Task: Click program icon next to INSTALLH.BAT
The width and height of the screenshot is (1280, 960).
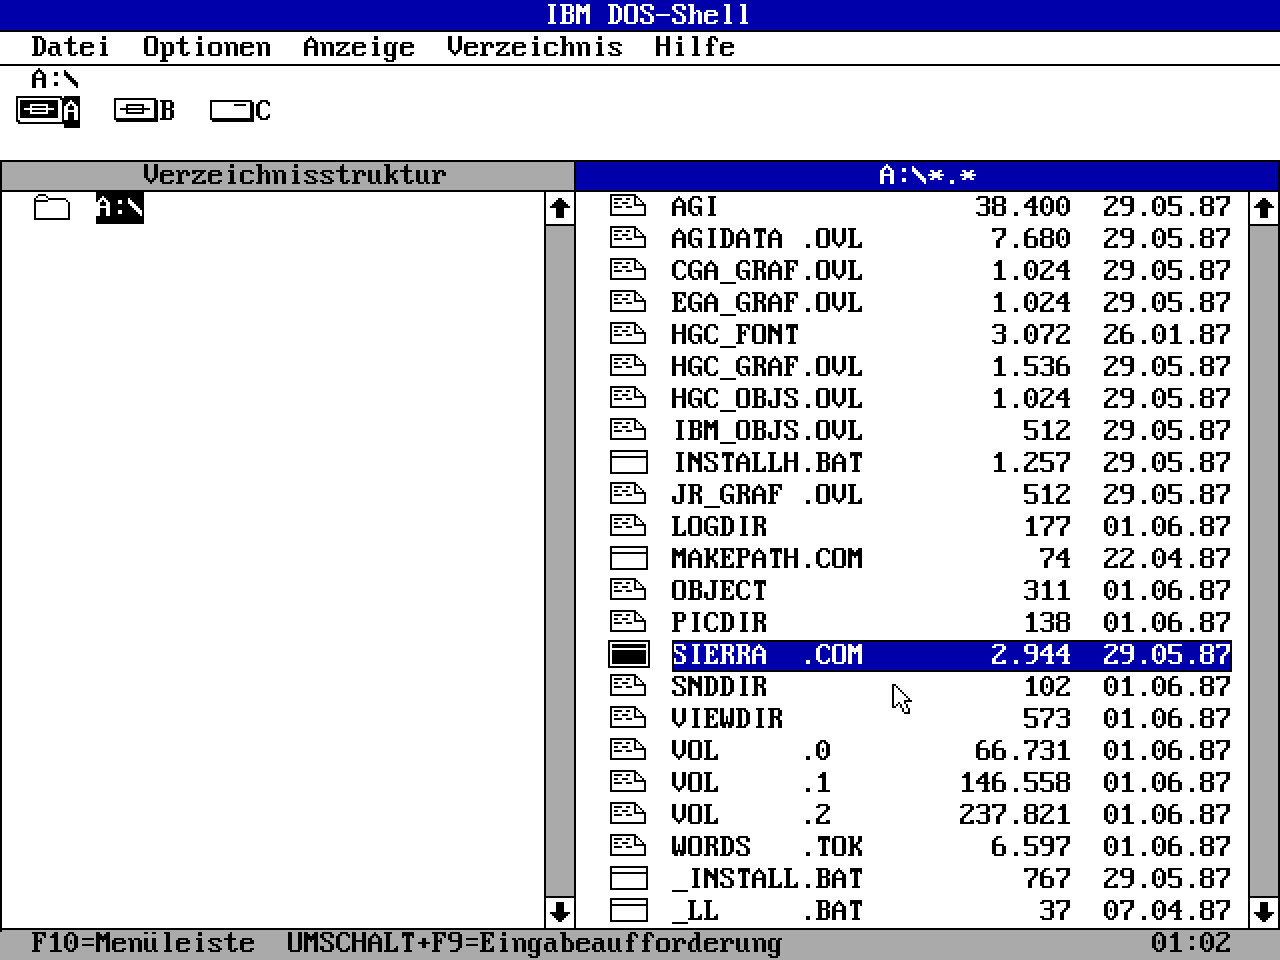Action: click(x=628, y=462)
